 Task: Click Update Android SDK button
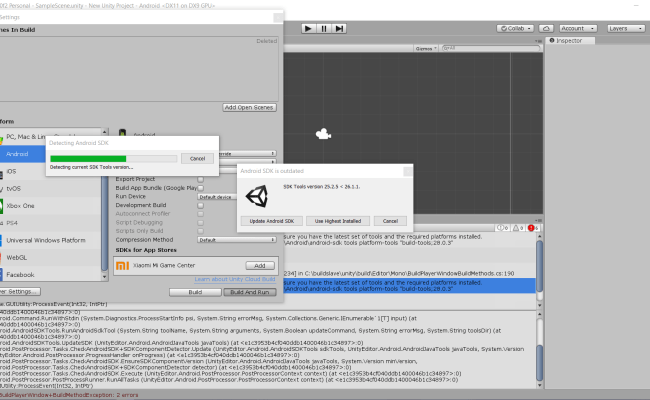(272, 221)
